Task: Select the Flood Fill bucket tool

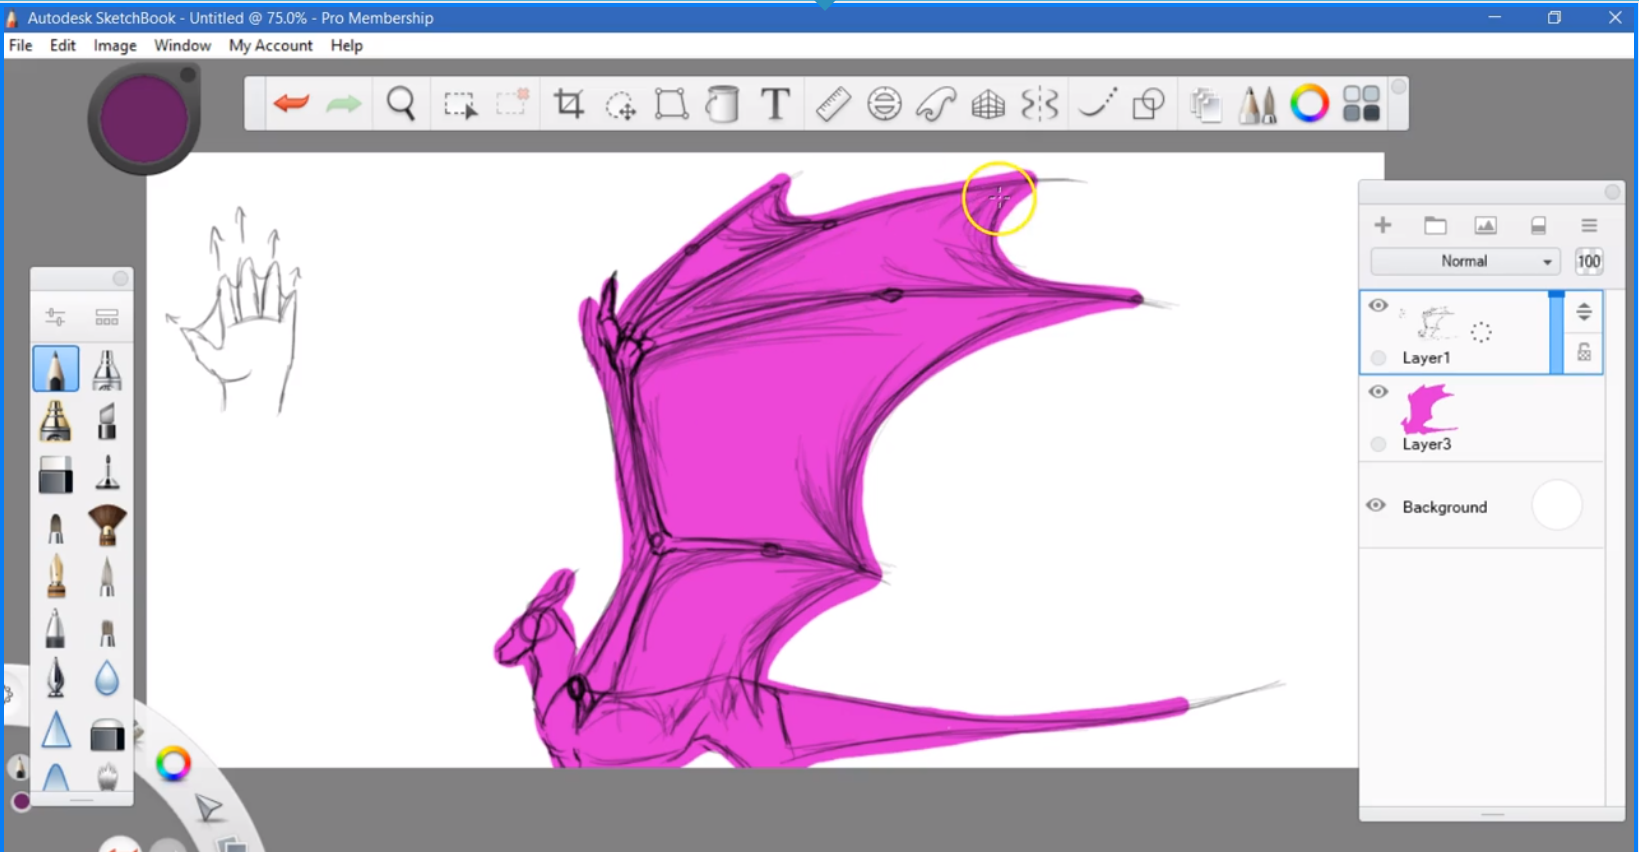Action: [722, 104]
